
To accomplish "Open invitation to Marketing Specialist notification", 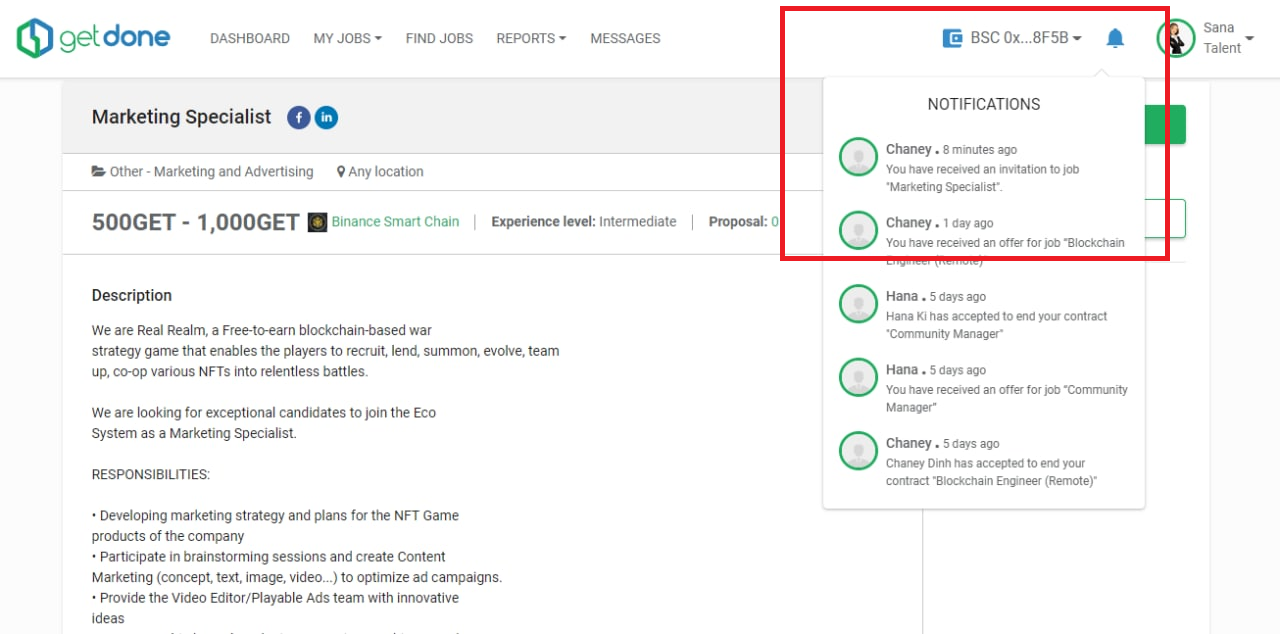I will (984, 167).
